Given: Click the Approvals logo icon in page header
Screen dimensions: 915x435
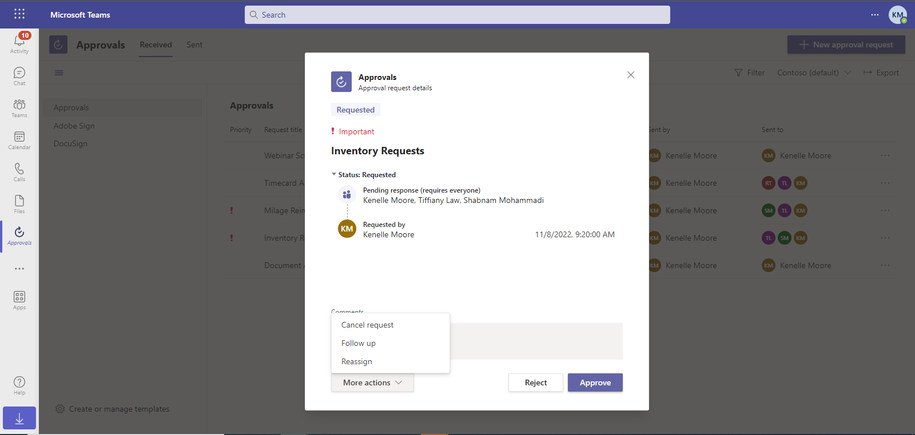Looking at the screenshot, I should pos(58,45).
